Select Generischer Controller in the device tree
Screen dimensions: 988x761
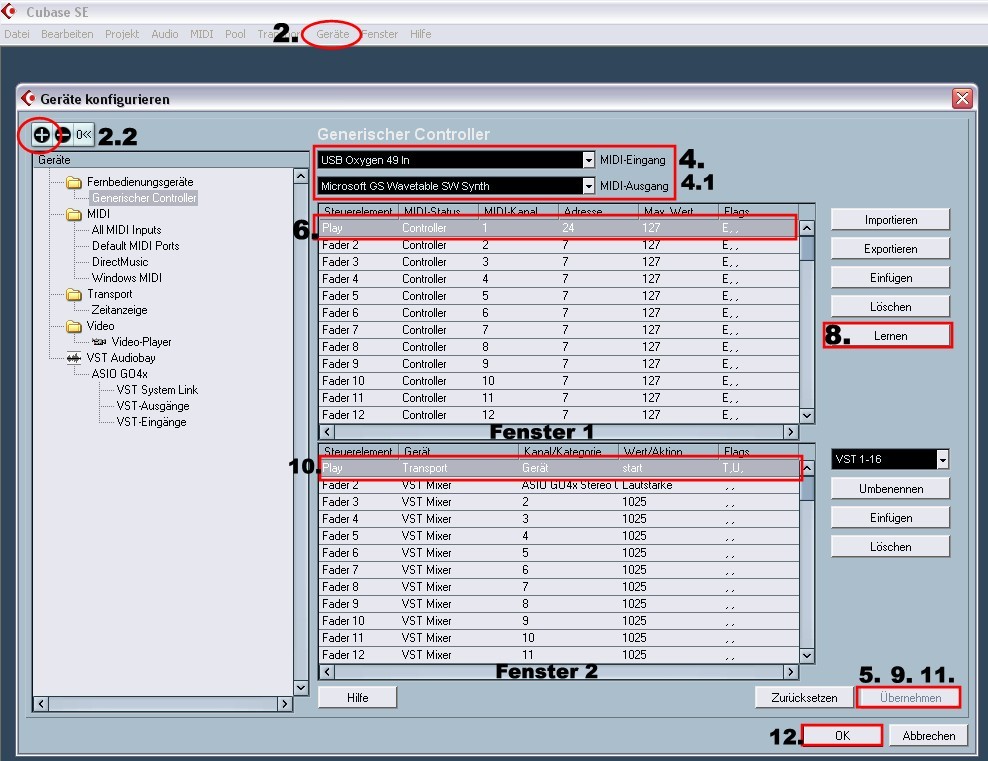coord(144,198)
